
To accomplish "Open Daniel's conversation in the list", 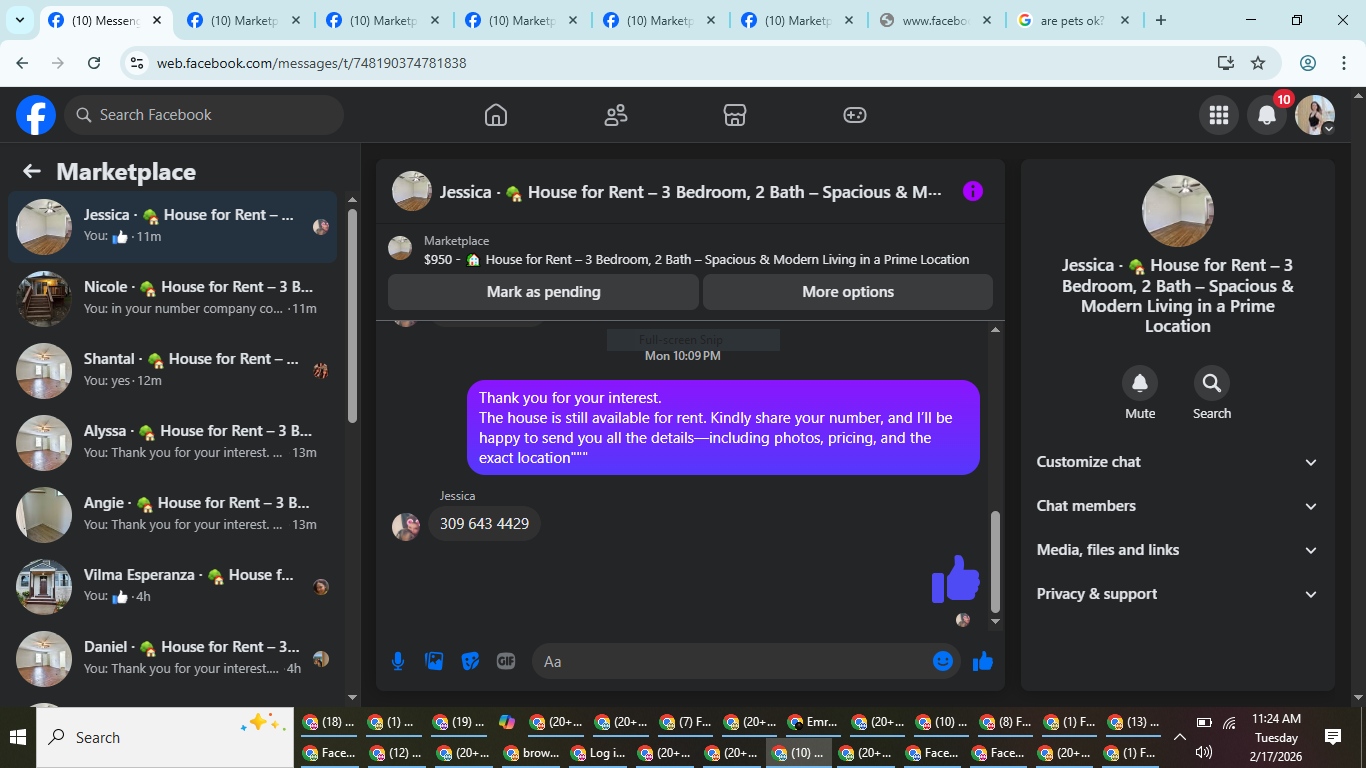I will 173,659.
